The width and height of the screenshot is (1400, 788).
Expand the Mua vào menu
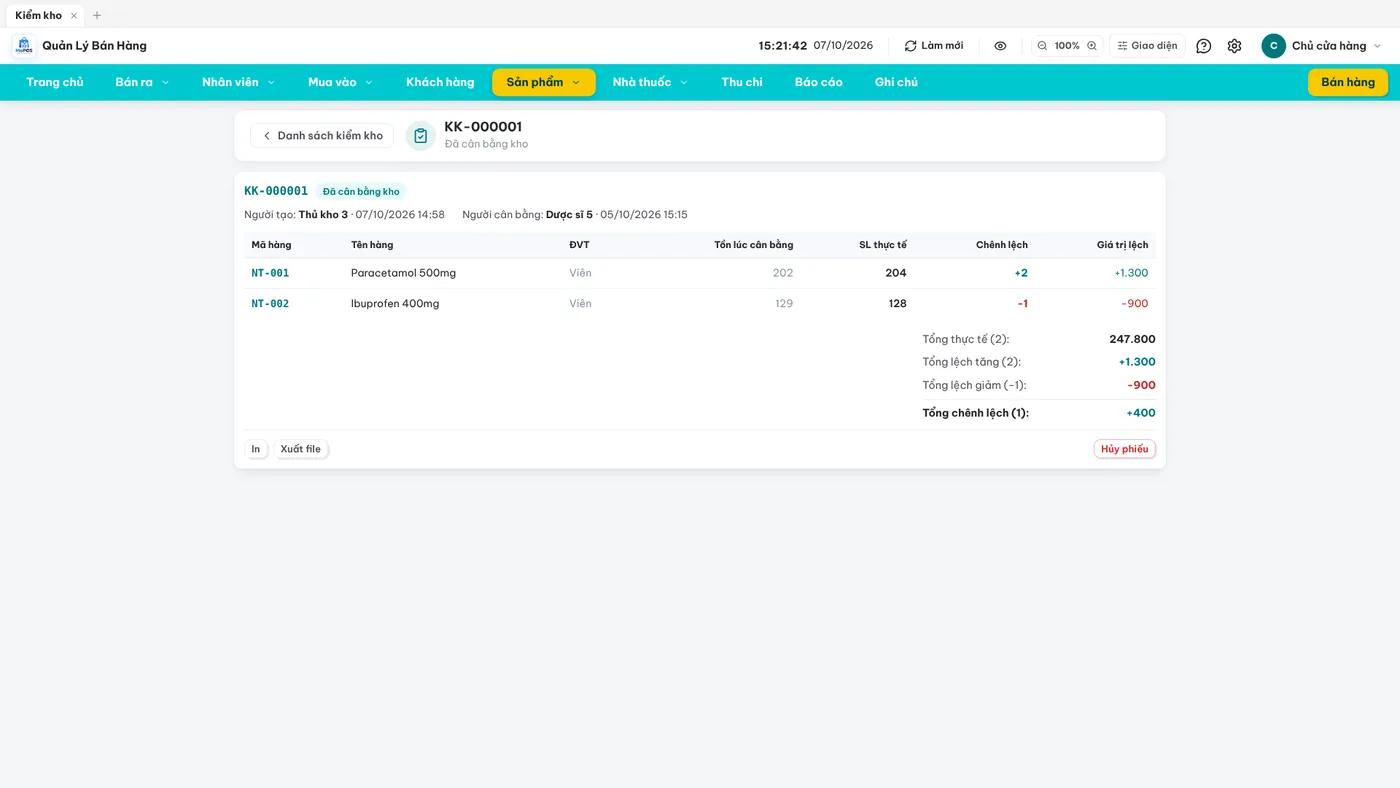[340, 82]
